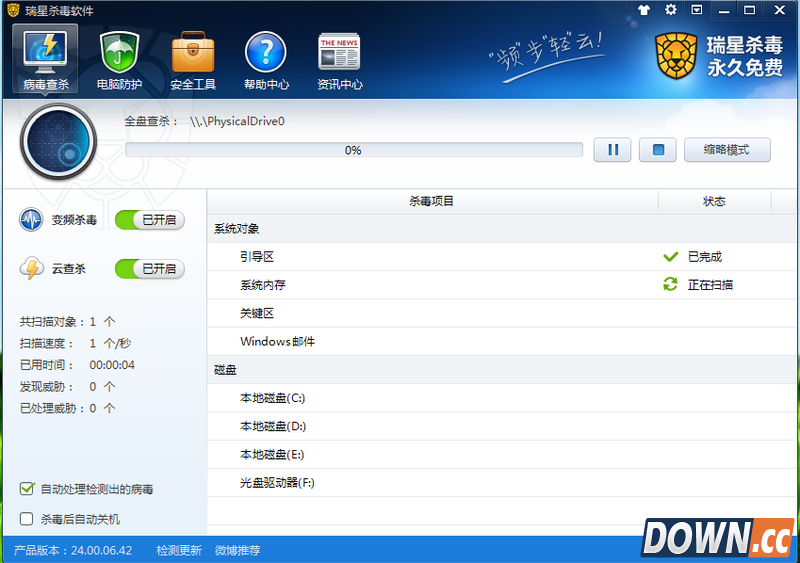Stop the full disk scan
Viewport: 800px width, 563px height.
(x=658, y=150)
